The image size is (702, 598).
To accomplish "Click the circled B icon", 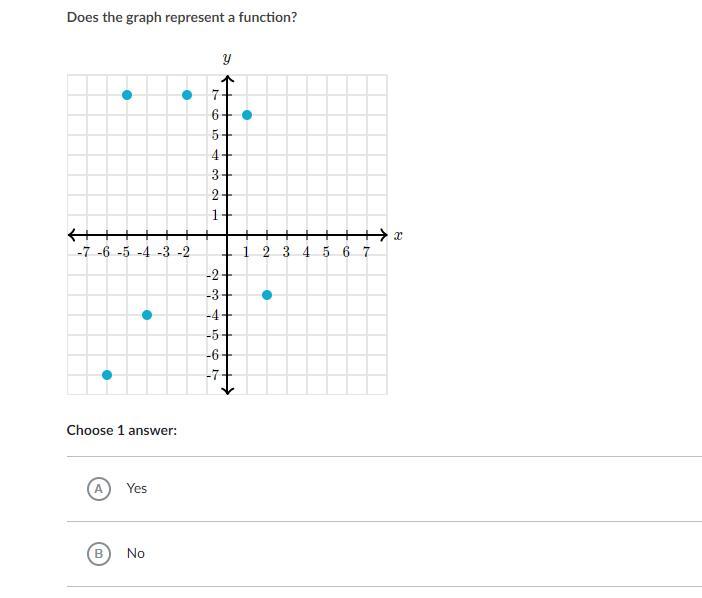I will (x=98, y=553).
